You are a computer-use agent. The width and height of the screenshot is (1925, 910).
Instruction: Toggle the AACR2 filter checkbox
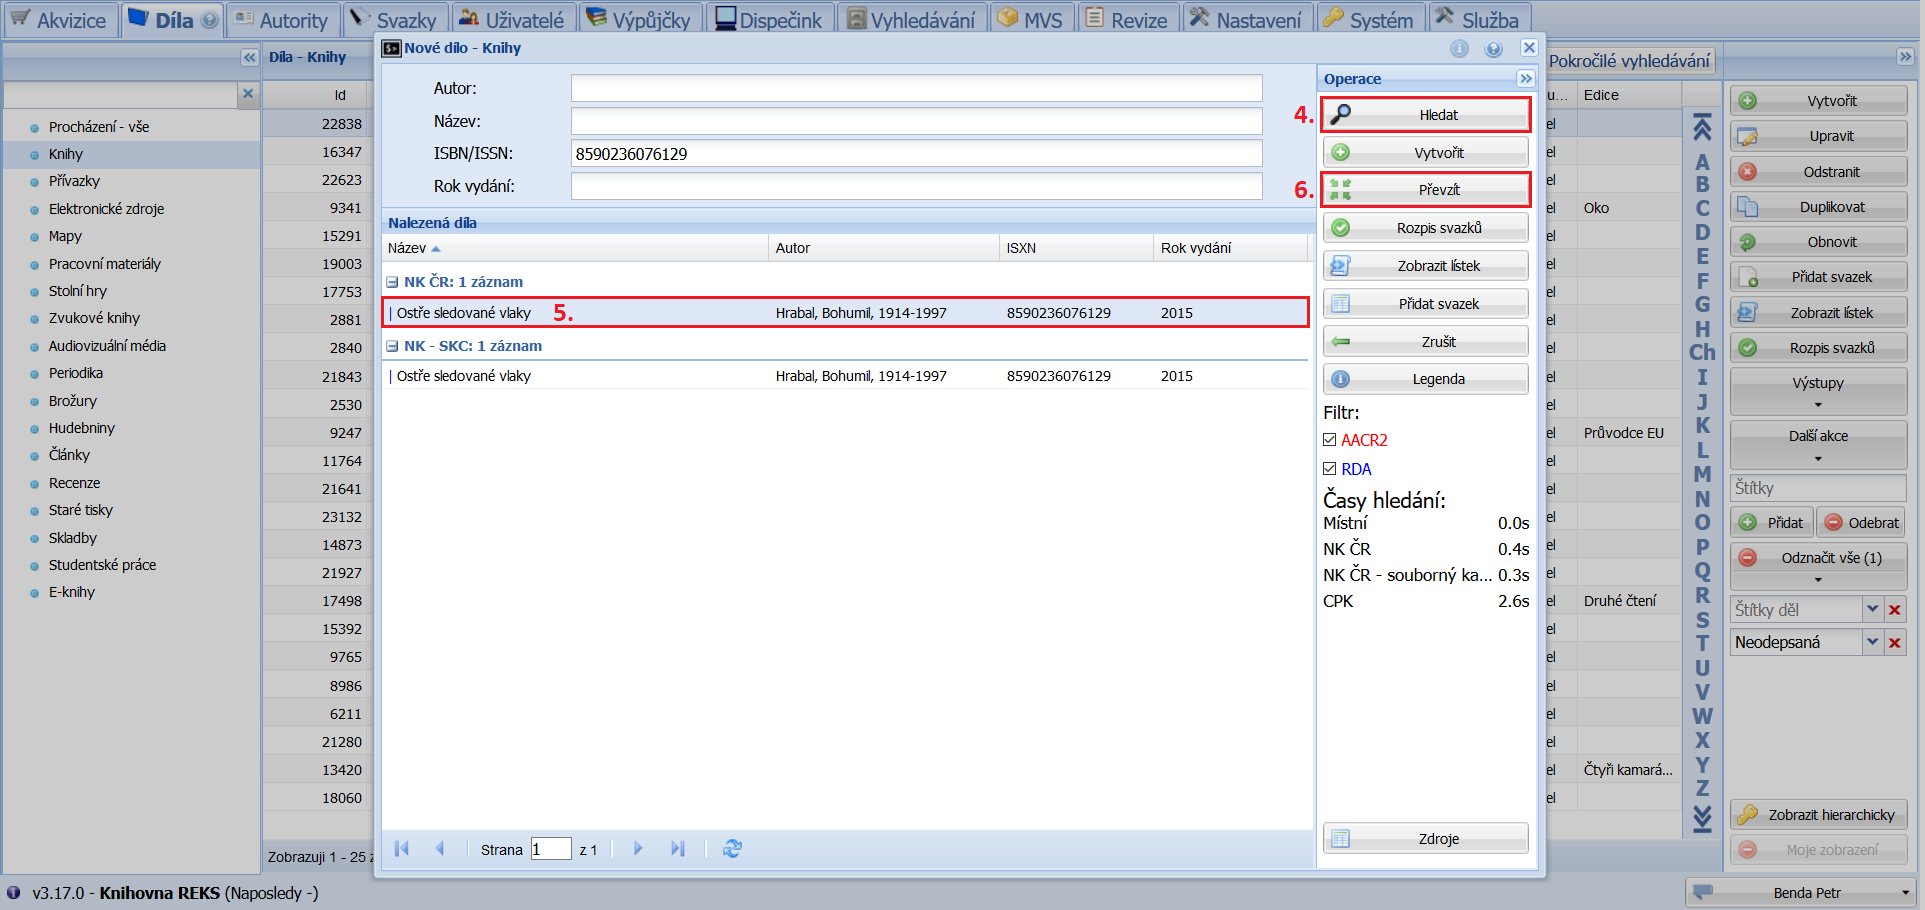click(x=1330, y=440)
